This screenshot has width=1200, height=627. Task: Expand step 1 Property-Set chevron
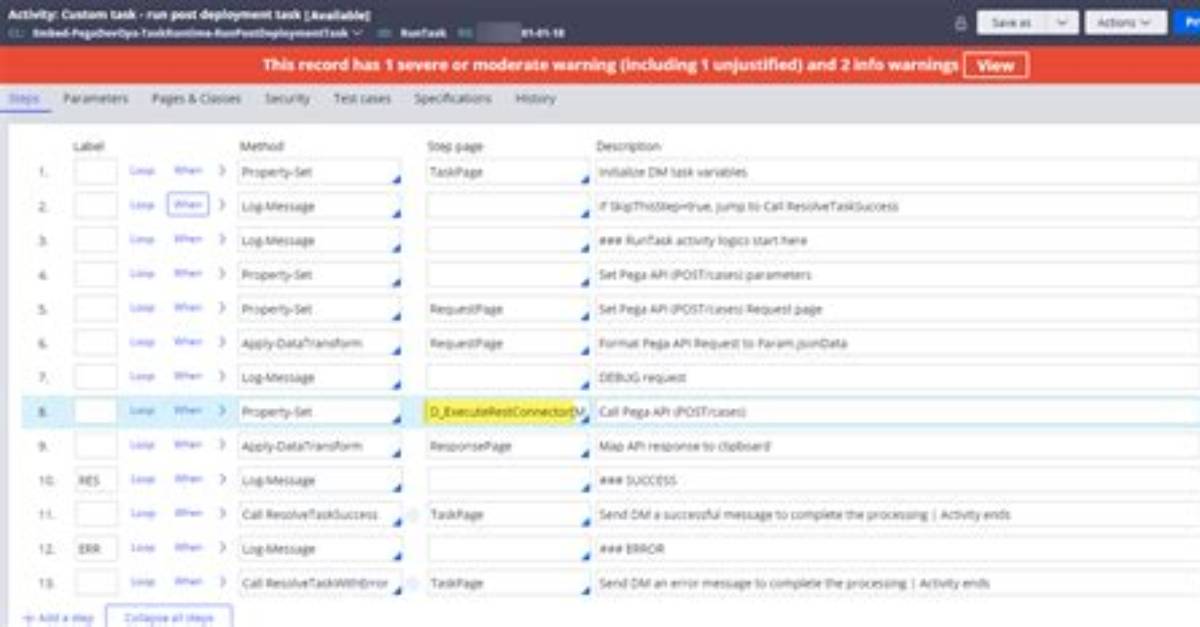pos(222,171)
